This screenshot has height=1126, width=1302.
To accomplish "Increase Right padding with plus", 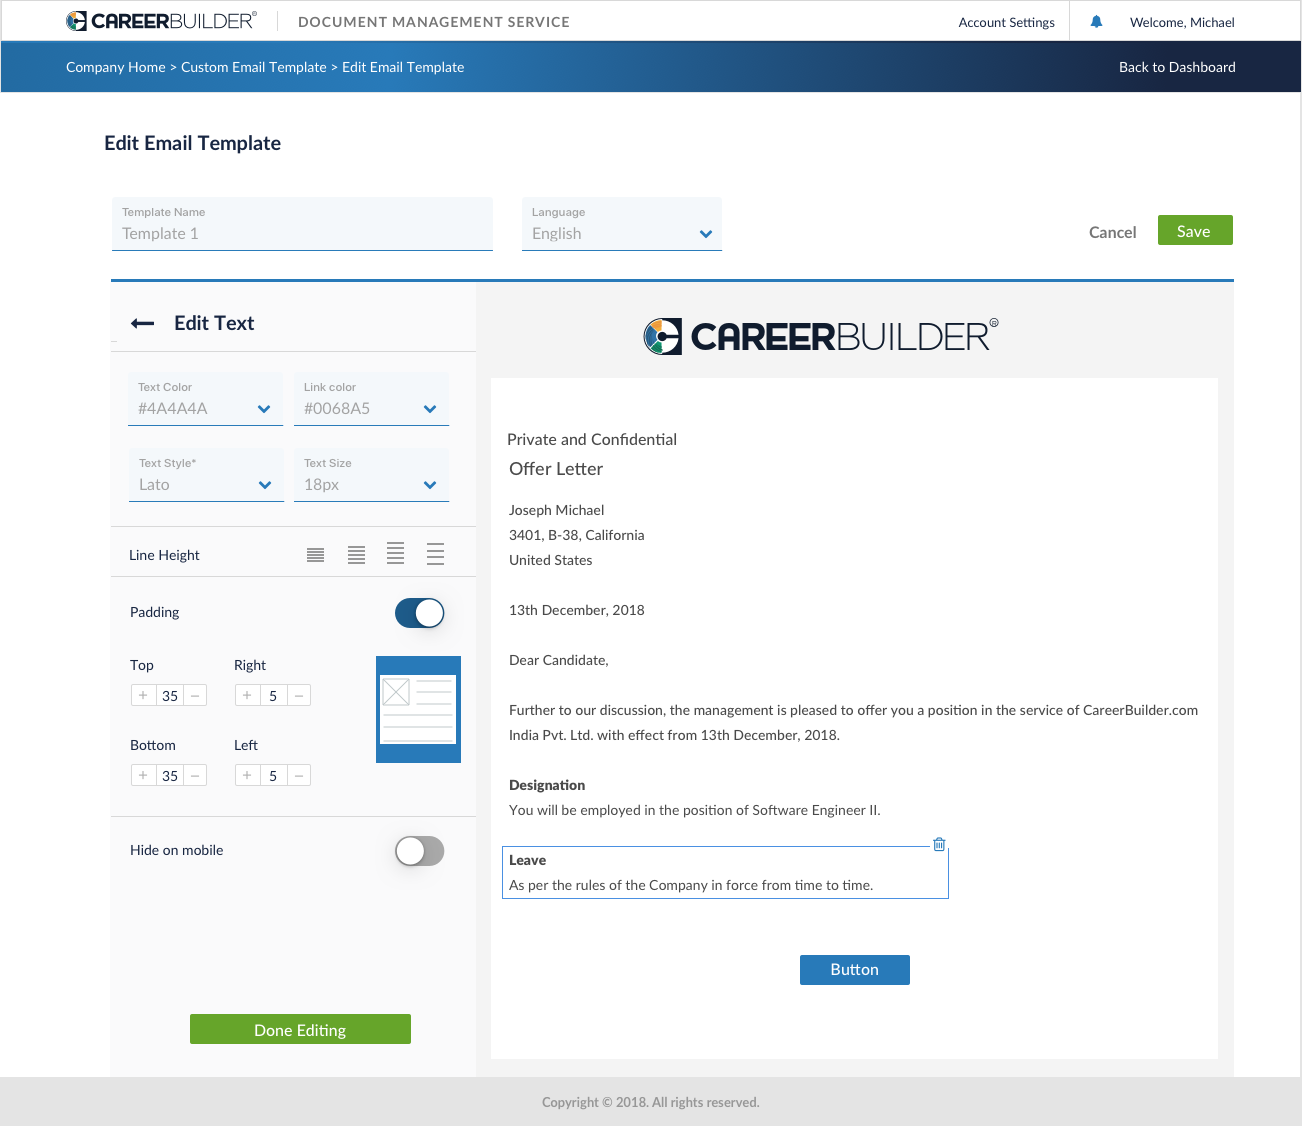I will [x=247, y=695].
